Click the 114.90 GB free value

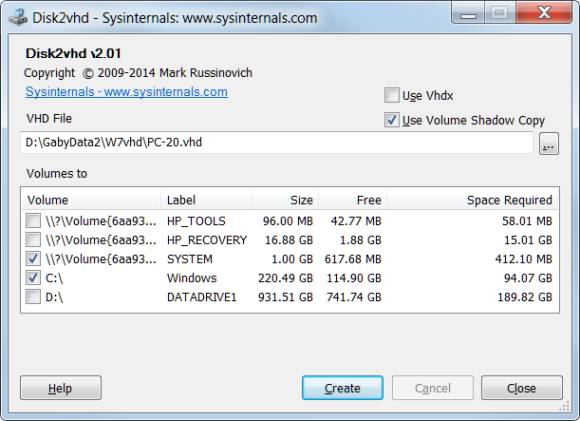click(x=354, y=278)
